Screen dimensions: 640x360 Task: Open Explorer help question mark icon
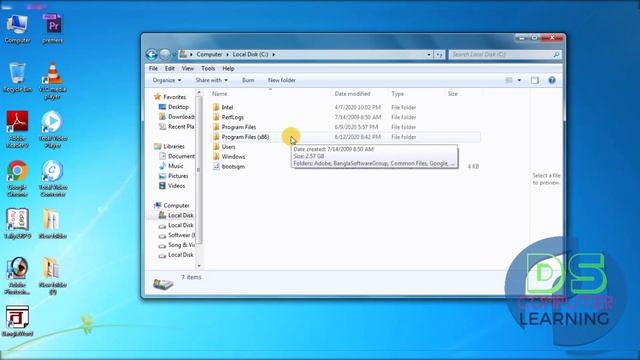tap(552, 80)
